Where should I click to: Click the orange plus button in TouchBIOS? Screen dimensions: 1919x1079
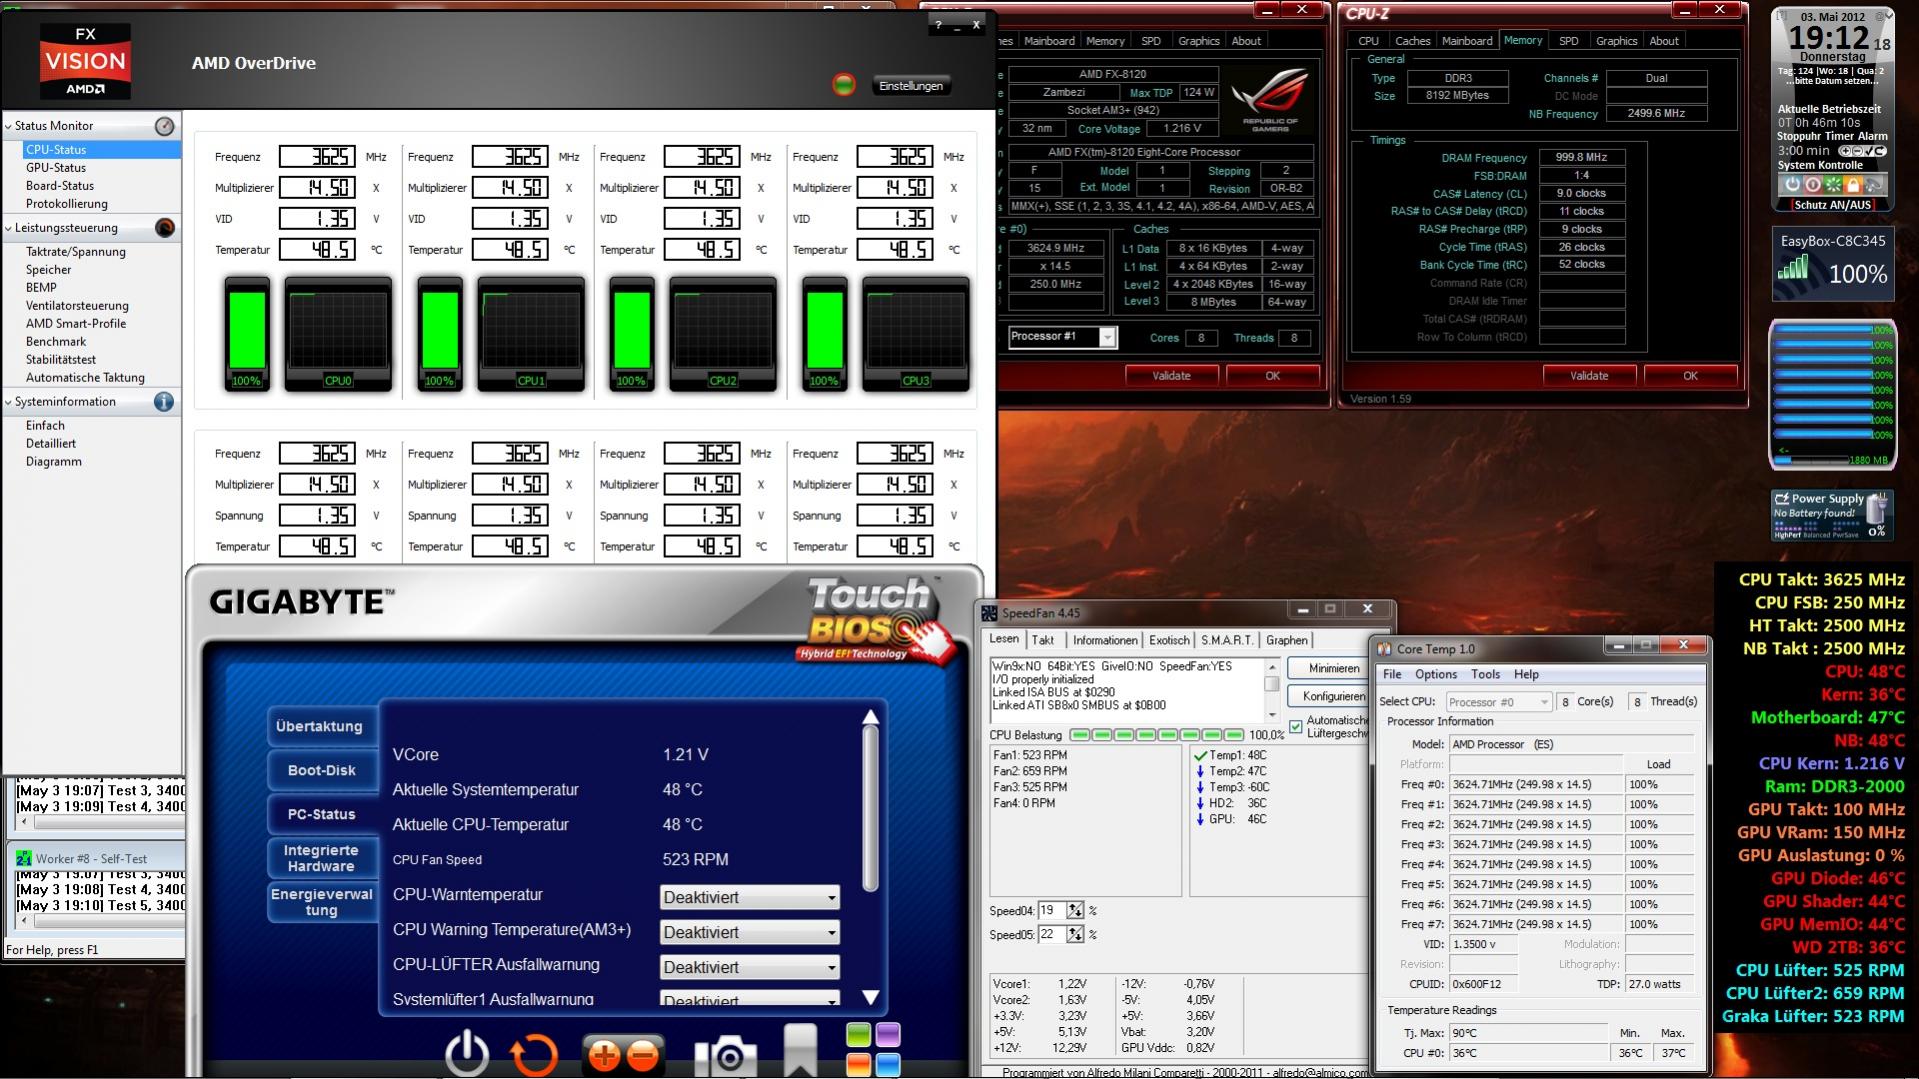604,1055
